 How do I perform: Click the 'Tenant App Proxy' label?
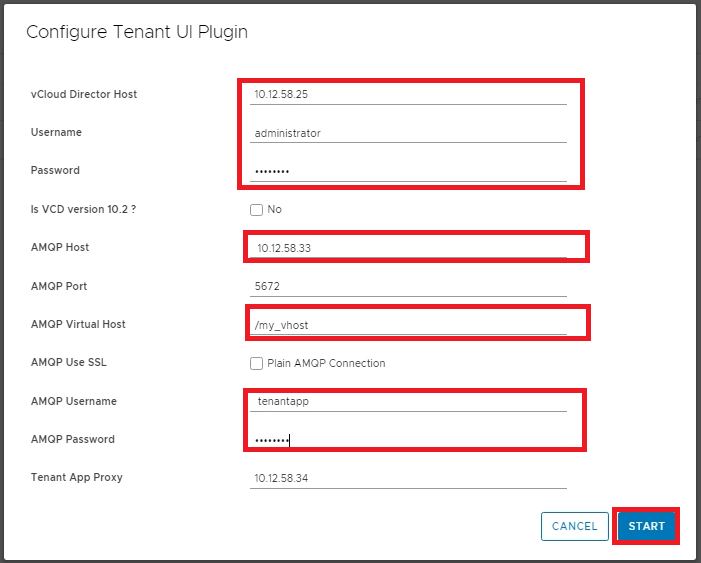pos(76,477)
